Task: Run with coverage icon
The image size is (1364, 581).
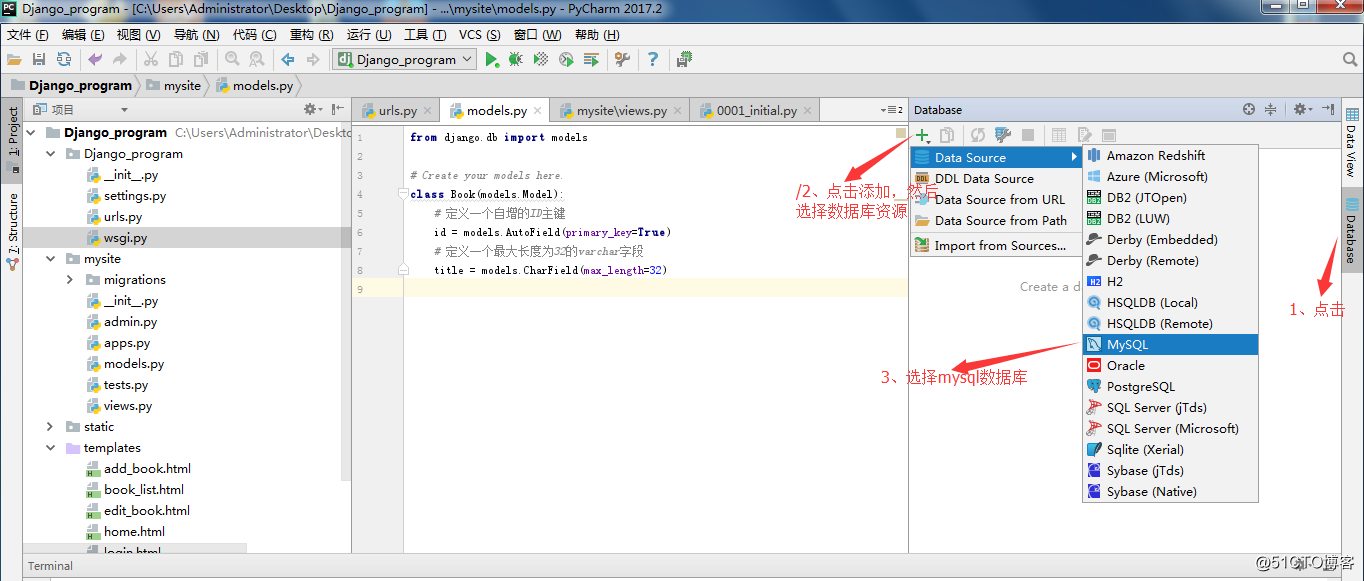Action: (x=541, y=60)
